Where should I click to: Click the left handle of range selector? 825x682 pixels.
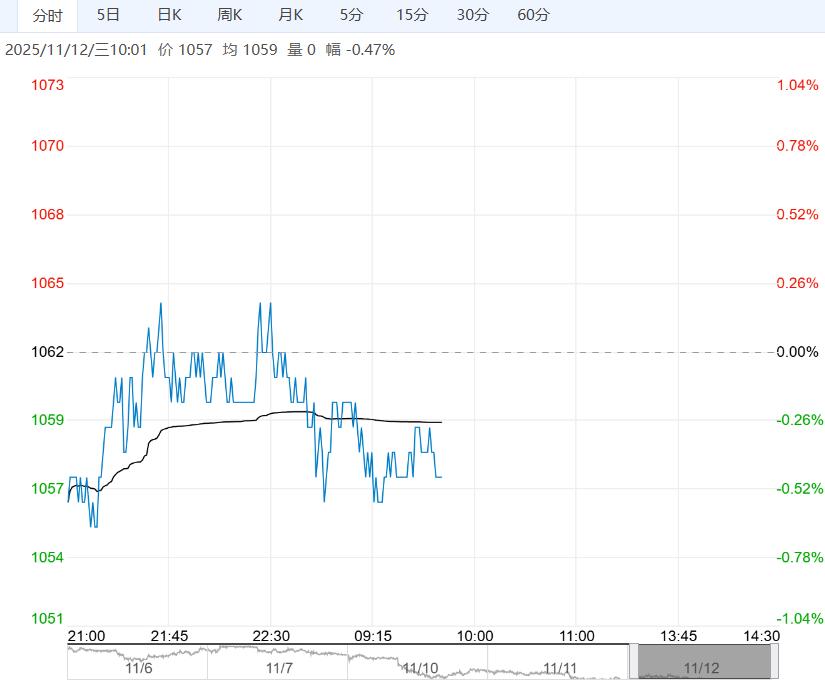(x=634, y=662)
